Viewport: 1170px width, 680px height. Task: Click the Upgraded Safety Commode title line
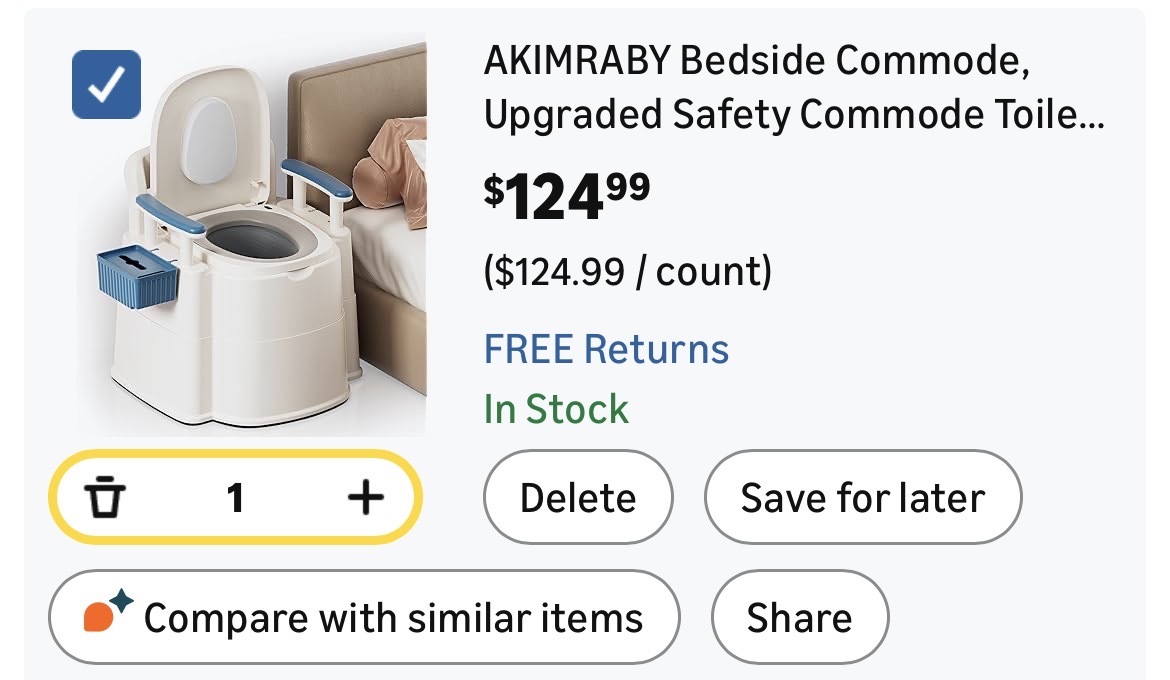(793, 116)
